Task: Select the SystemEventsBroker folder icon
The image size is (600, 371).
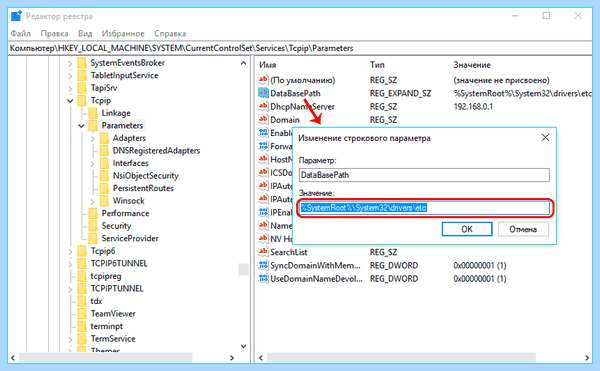Action: pyautogui.click(x=82, y=63)
